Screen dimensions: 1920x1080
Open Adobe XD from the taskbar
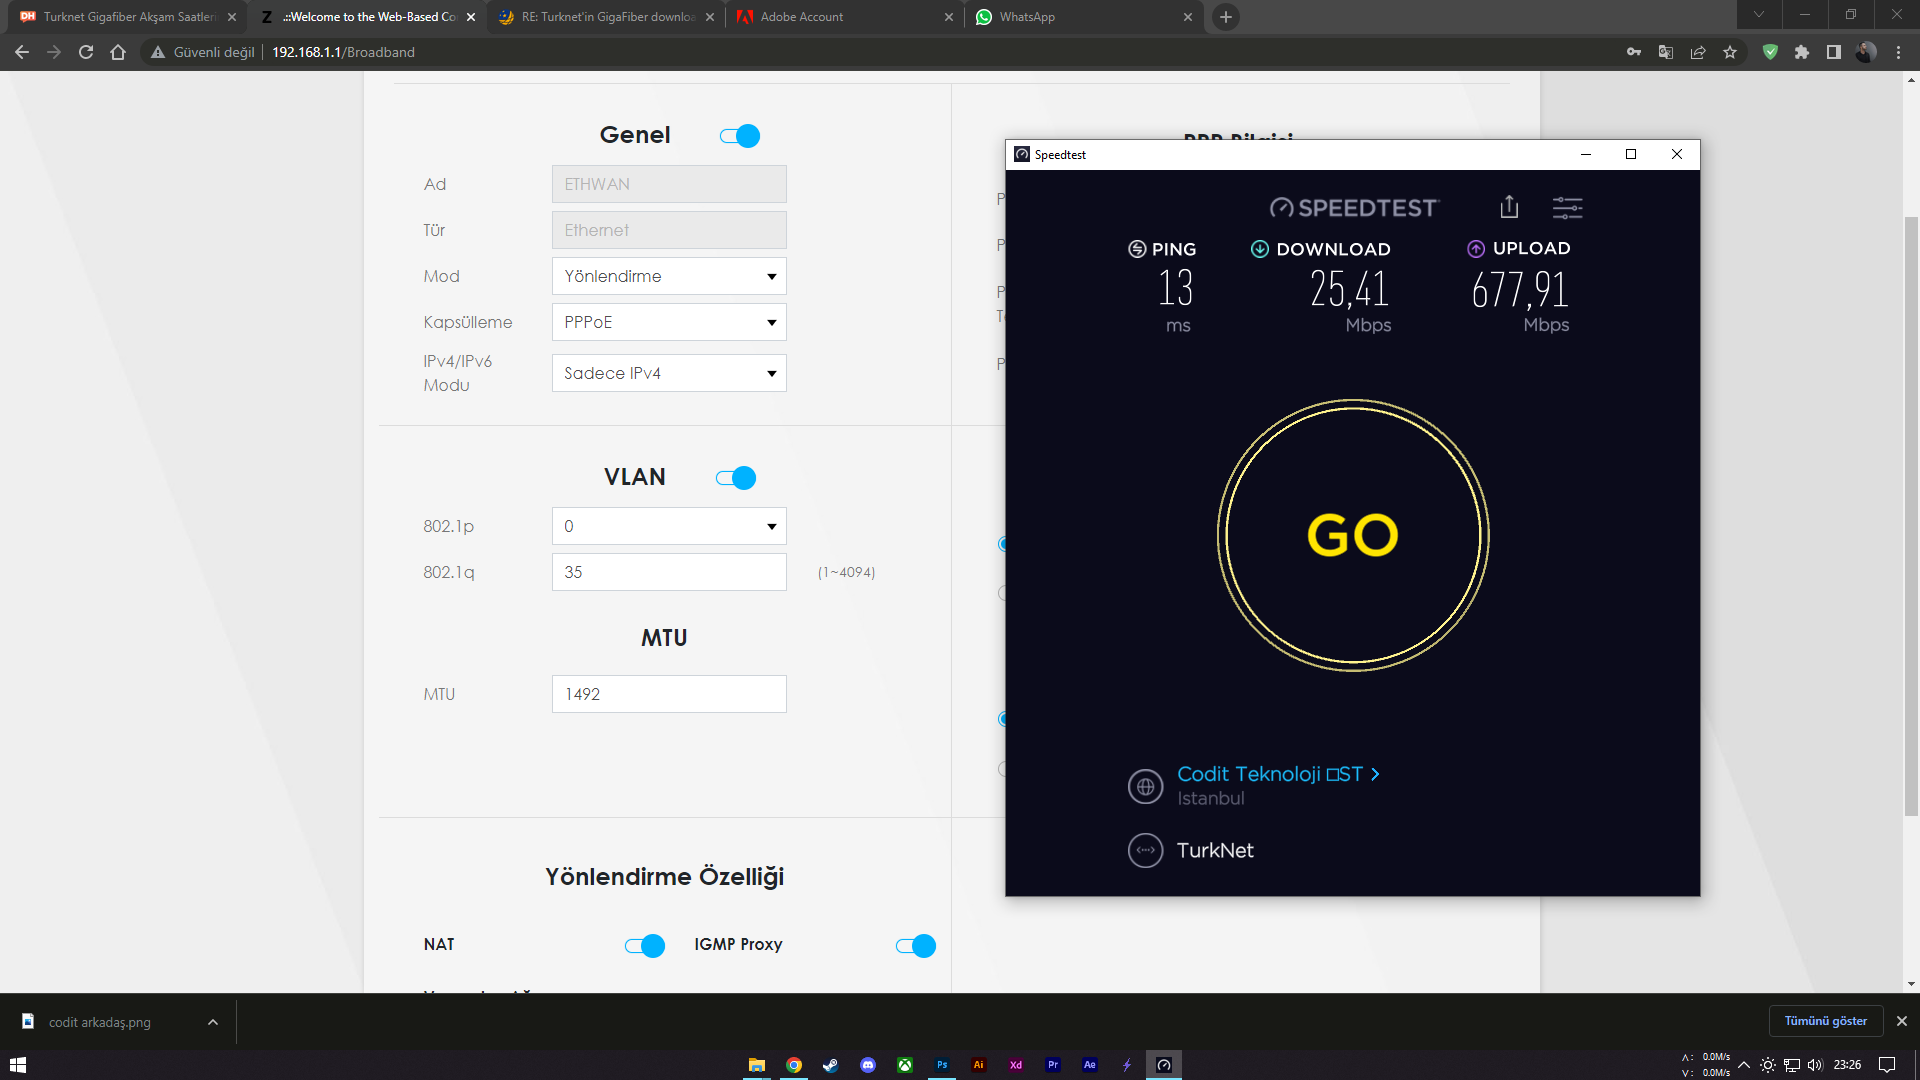pos(1016,1065)
